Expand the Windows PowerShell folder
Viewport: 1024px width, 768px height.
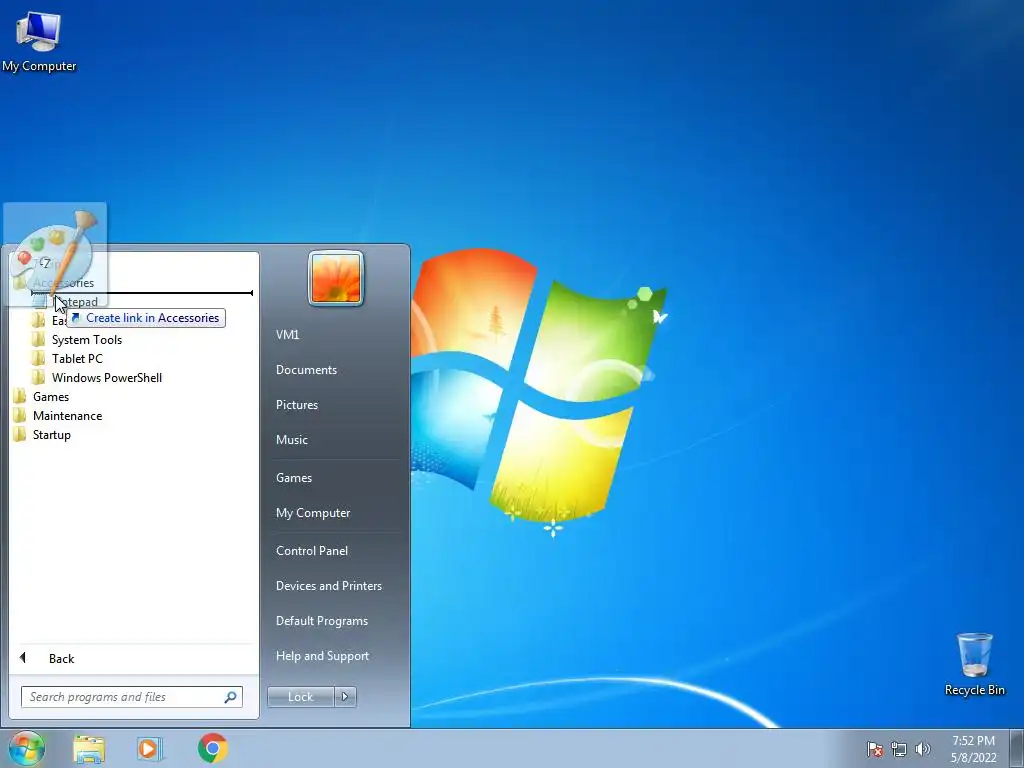106,377
